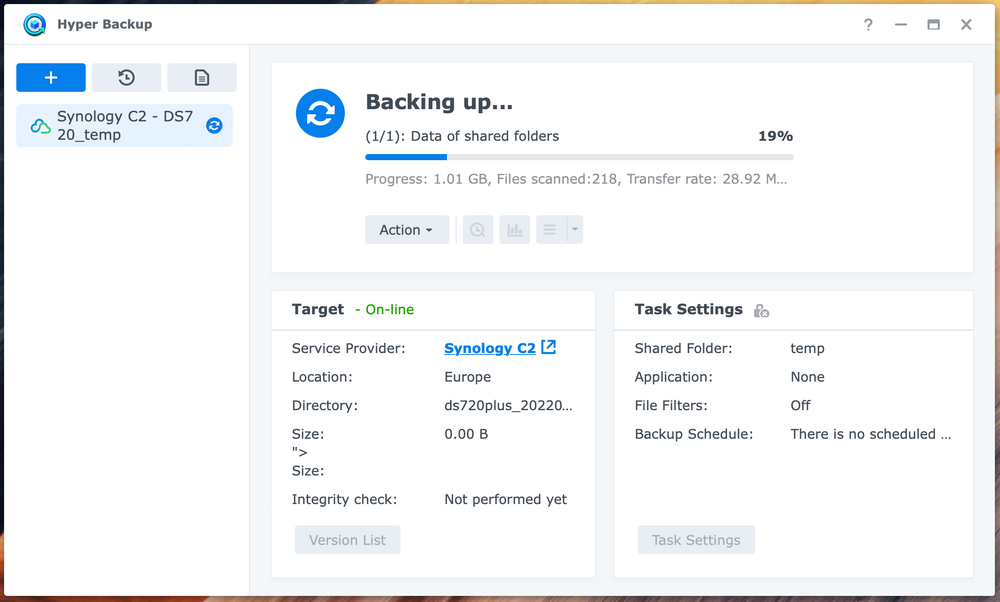Open the backup statistics bar chart icon
The width and height of the screenshot is (1000, 602).
(515, 230)
